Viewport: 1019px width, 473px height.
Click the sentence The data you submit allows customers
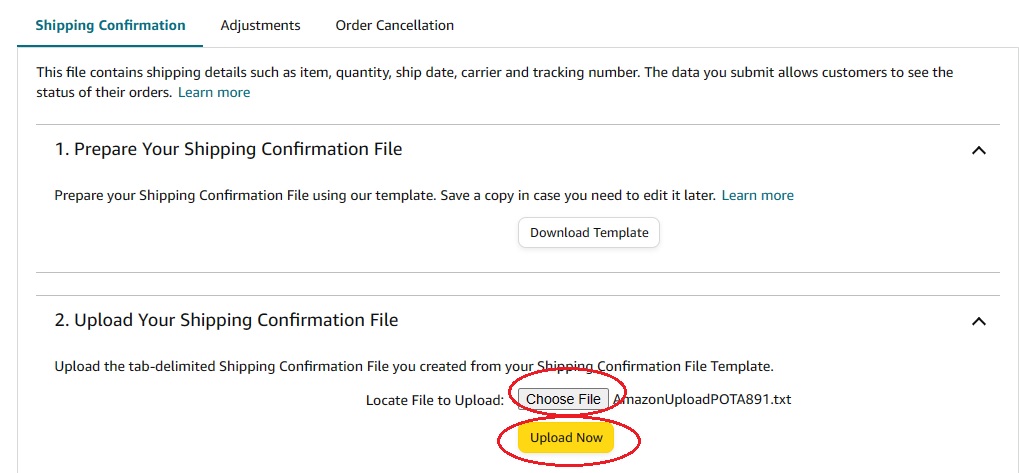(x=495, y=82)
